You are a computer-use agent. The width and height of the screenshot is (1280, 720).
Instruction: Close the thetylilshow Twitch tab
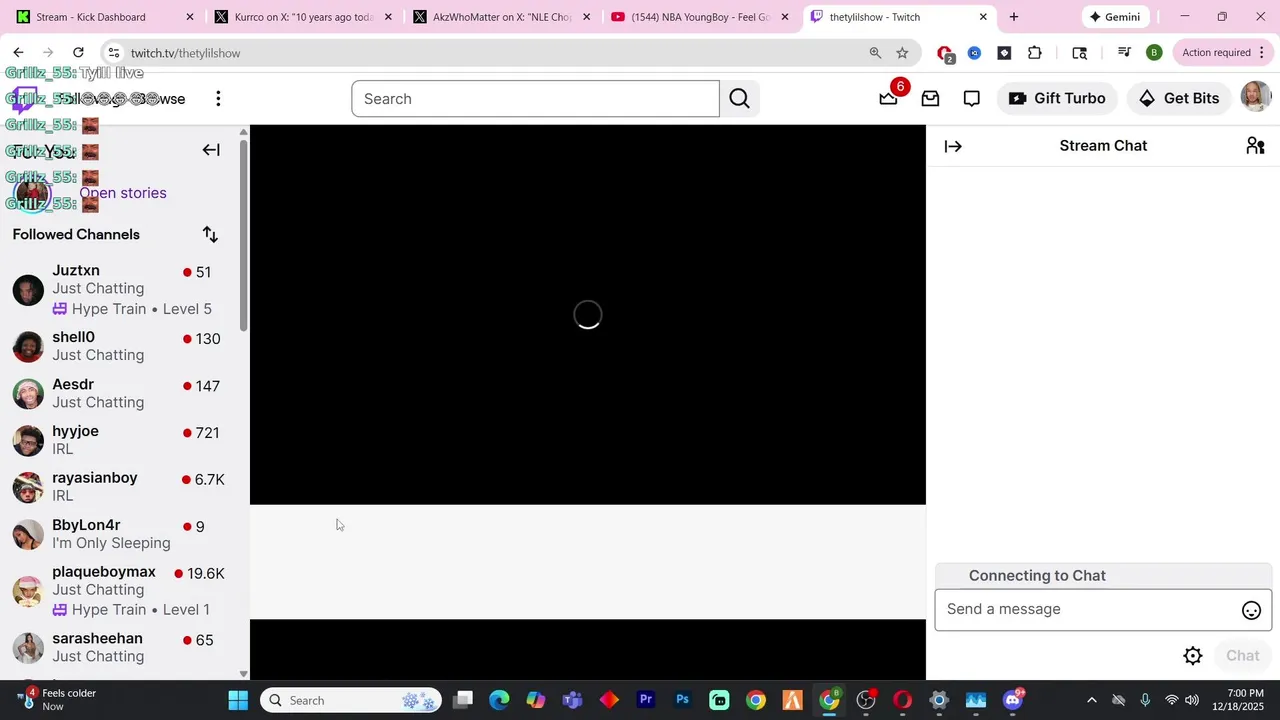pos(983,17)
